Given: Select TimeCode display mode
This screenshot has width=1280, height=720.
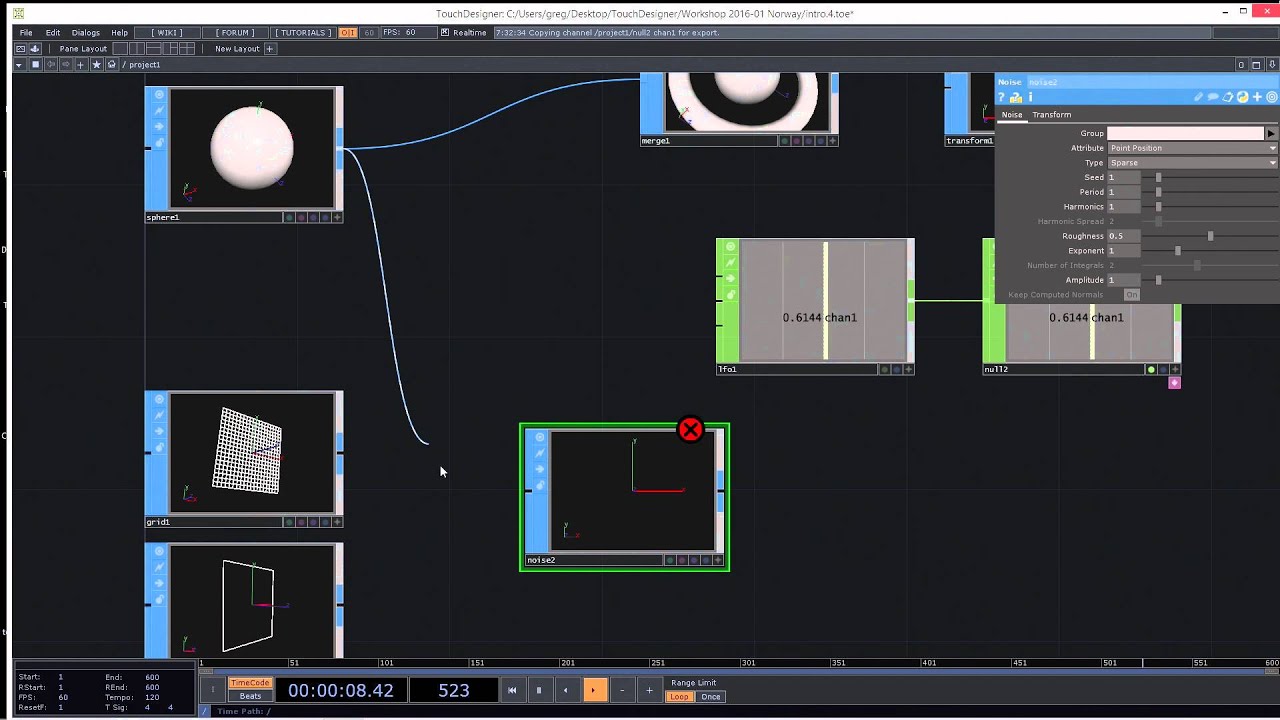Looking at the screenshot, I should [250, 683].
